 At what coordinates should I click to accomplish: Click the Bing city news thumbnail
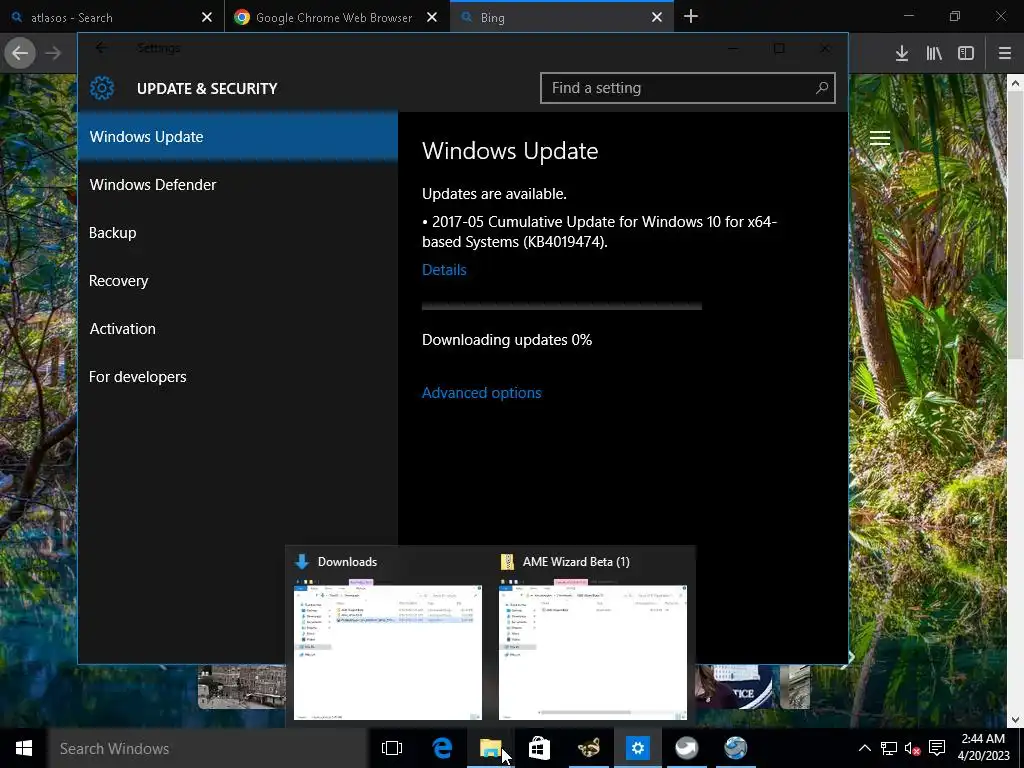(242, 687)
